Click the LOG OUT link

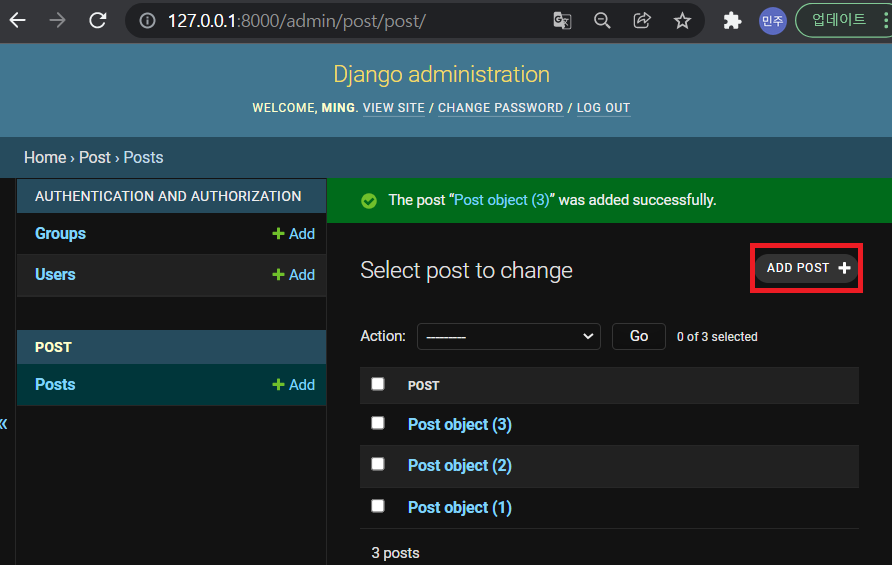pos(604,108)
